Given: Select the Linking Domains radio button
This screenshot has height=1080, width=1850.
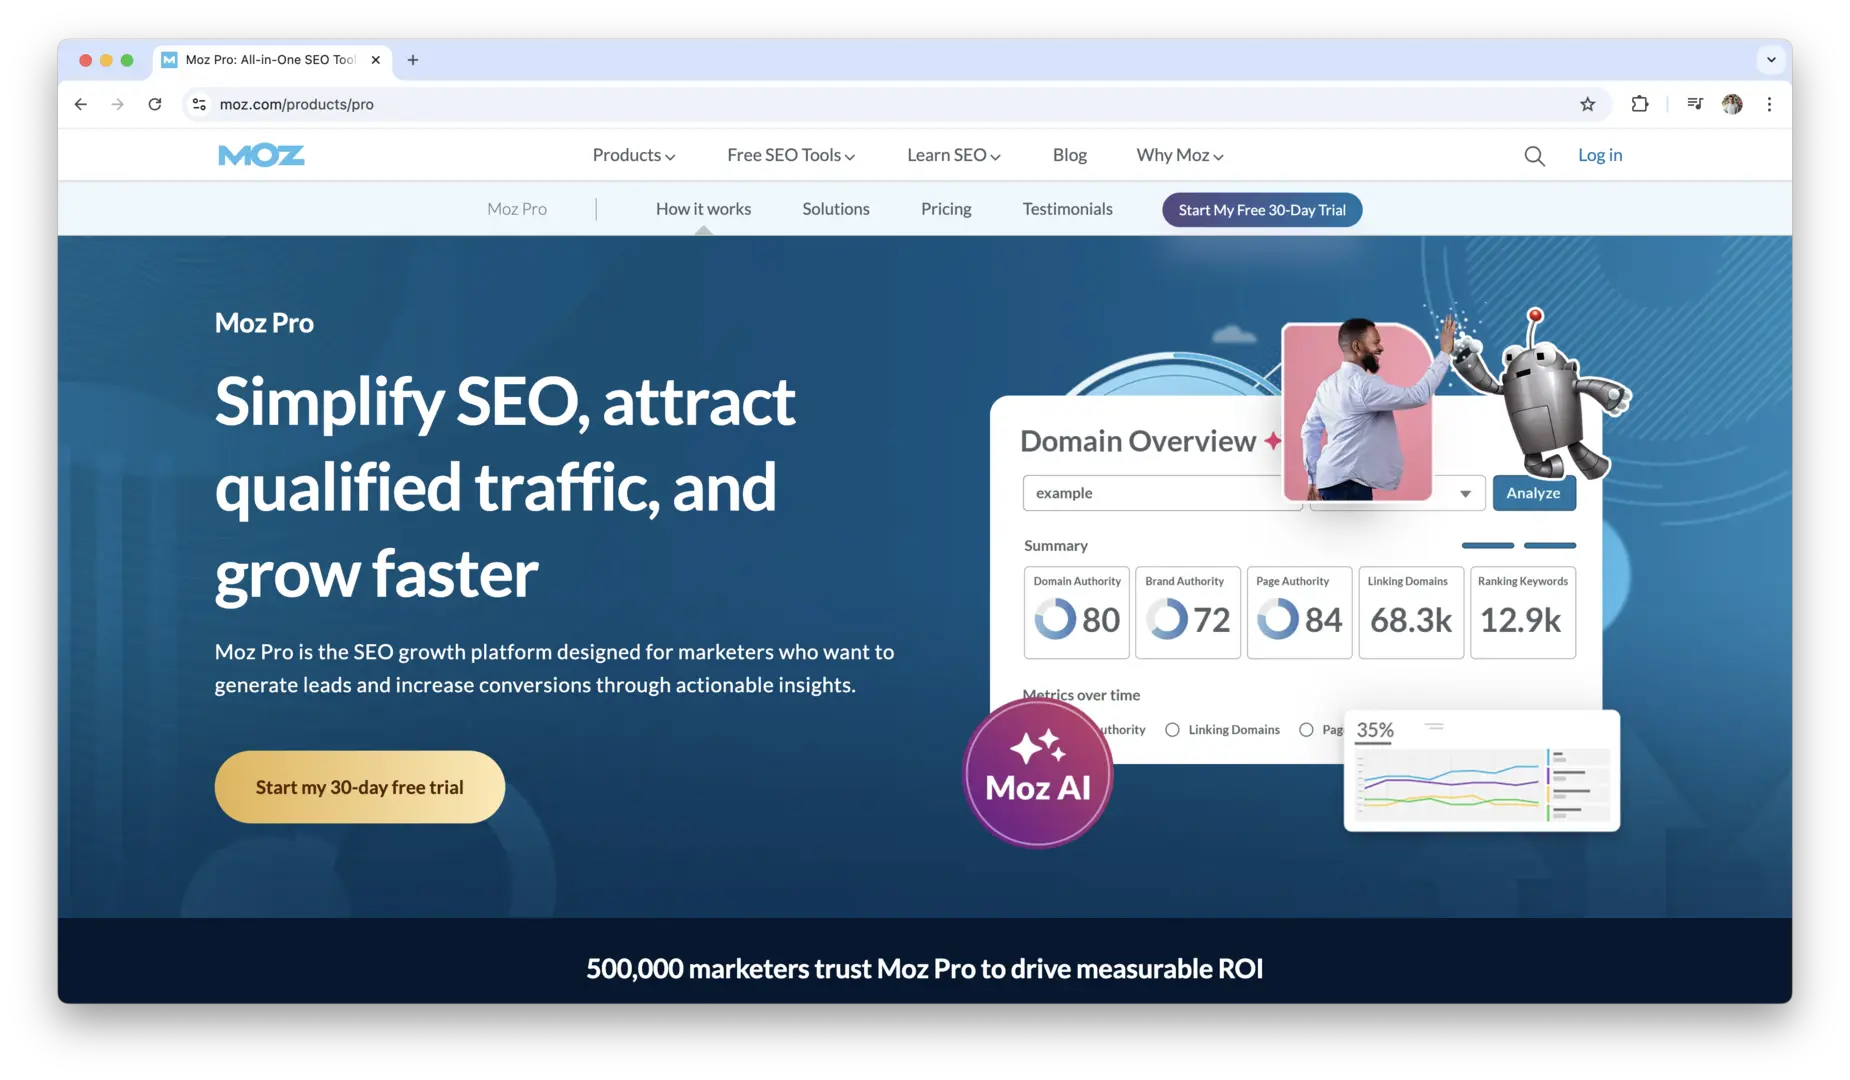Looking at the screenshot, I should coord(1172,730).
